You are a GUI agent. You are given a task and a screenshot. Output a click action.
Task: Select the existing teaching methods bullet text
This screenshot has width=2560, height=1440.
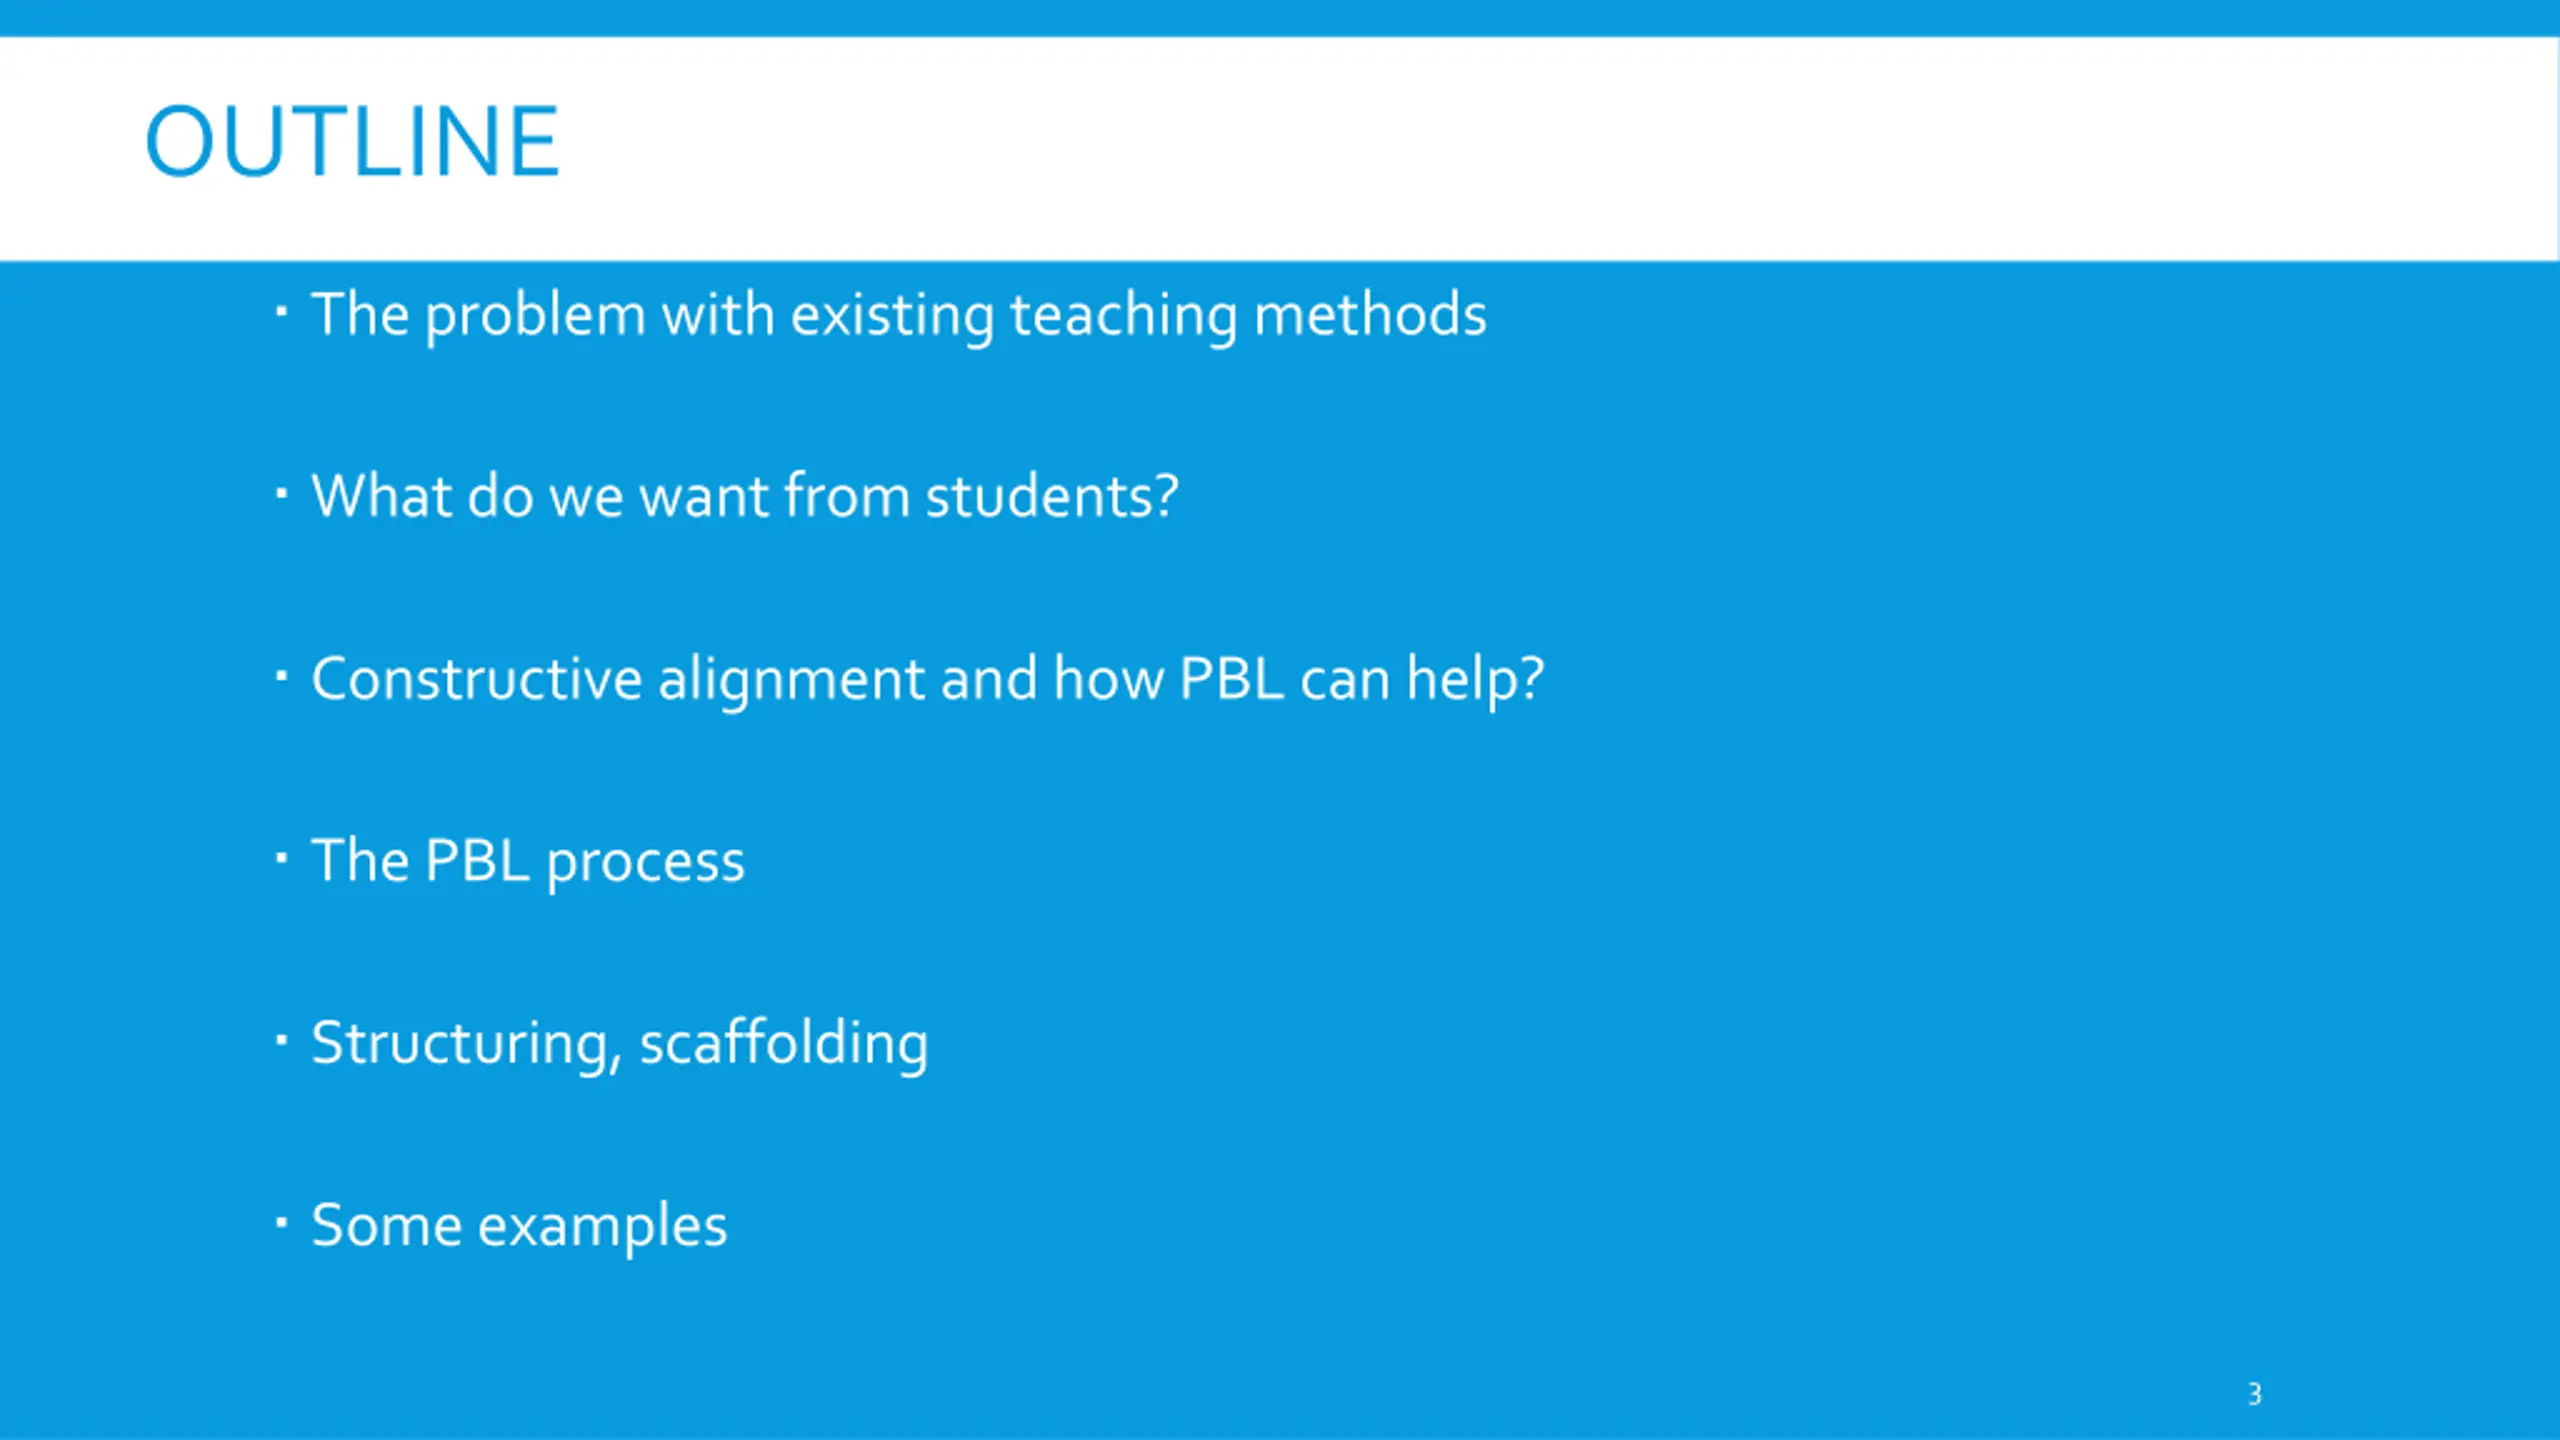[x=899, y=316]
